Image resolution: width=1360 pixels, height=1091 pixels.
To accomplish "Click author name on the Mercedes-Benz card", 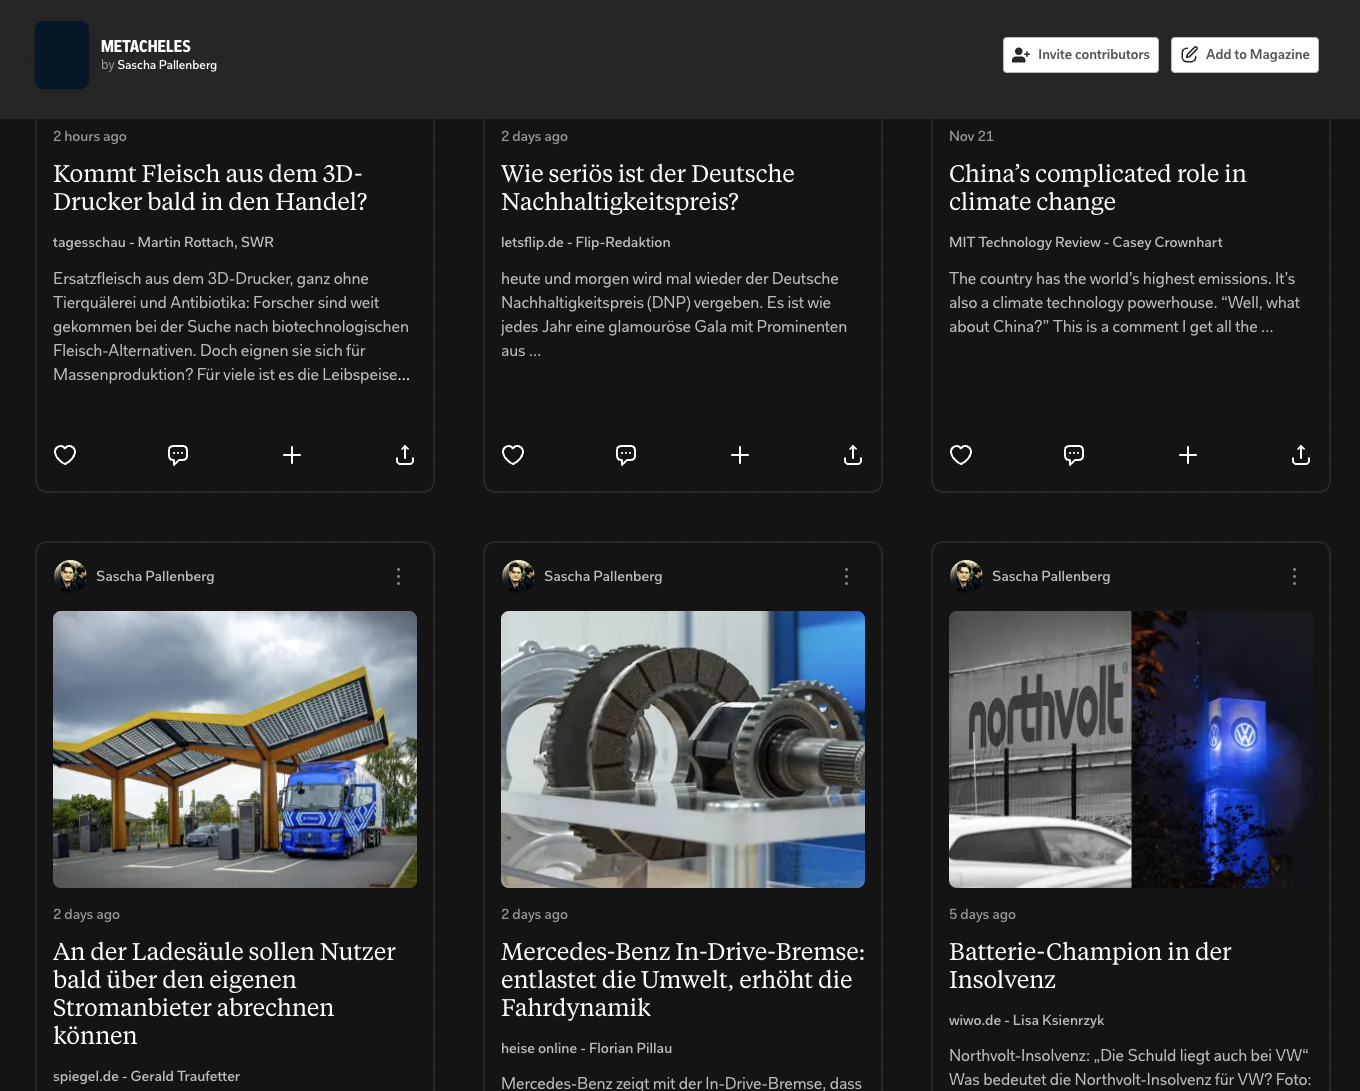I will (x=603, y=576).
